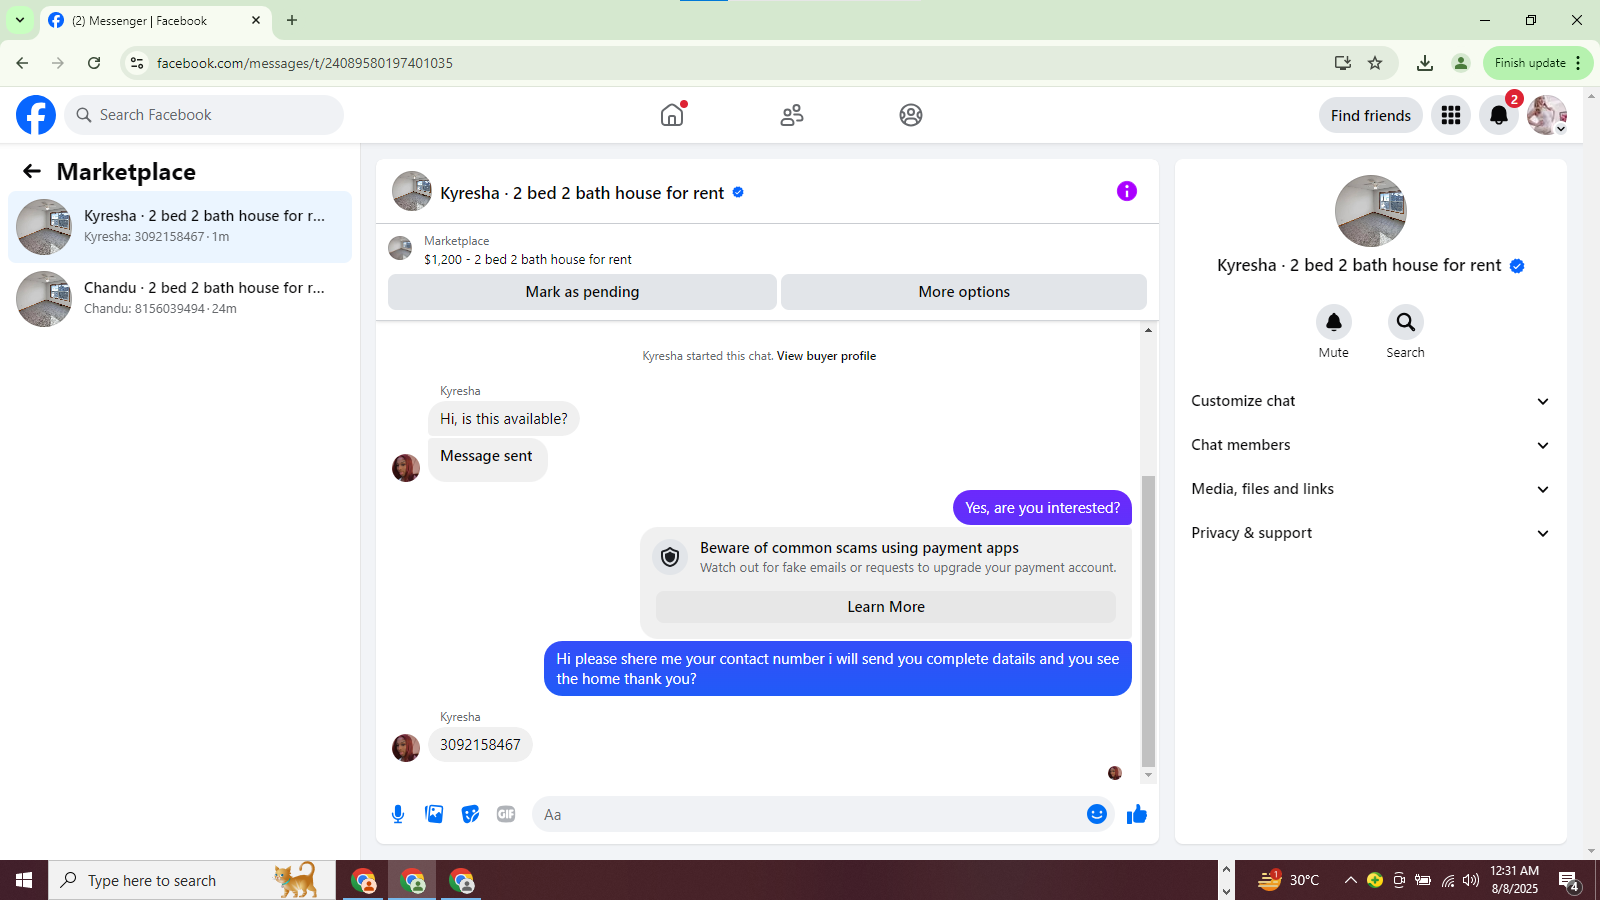Click Kyresha's avatar beside phone number message

(x=406, y=748)
